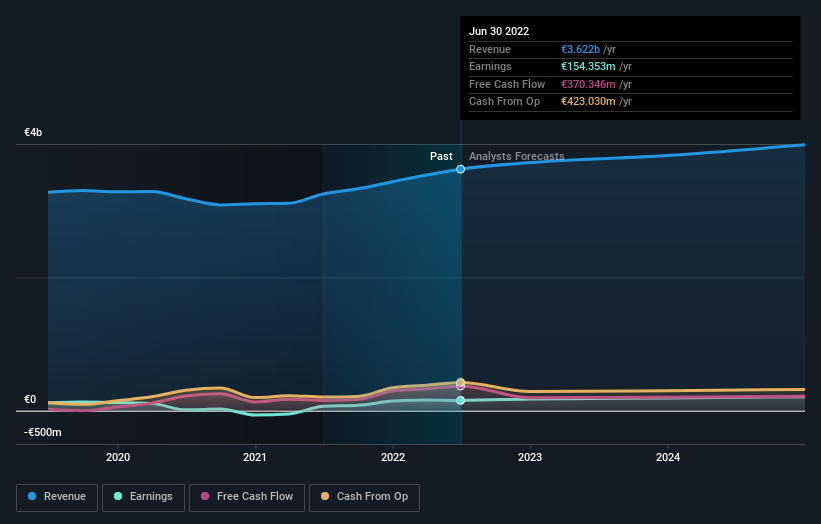Toggle the Free Cash Flow legend button
This screenshot has width=821, height=524.
[247, 497]
